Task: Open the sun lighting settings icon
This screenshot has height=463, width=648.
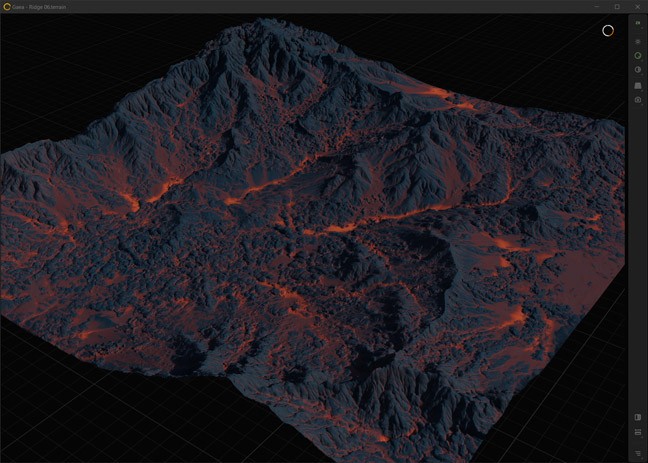Action: [638, 41]
